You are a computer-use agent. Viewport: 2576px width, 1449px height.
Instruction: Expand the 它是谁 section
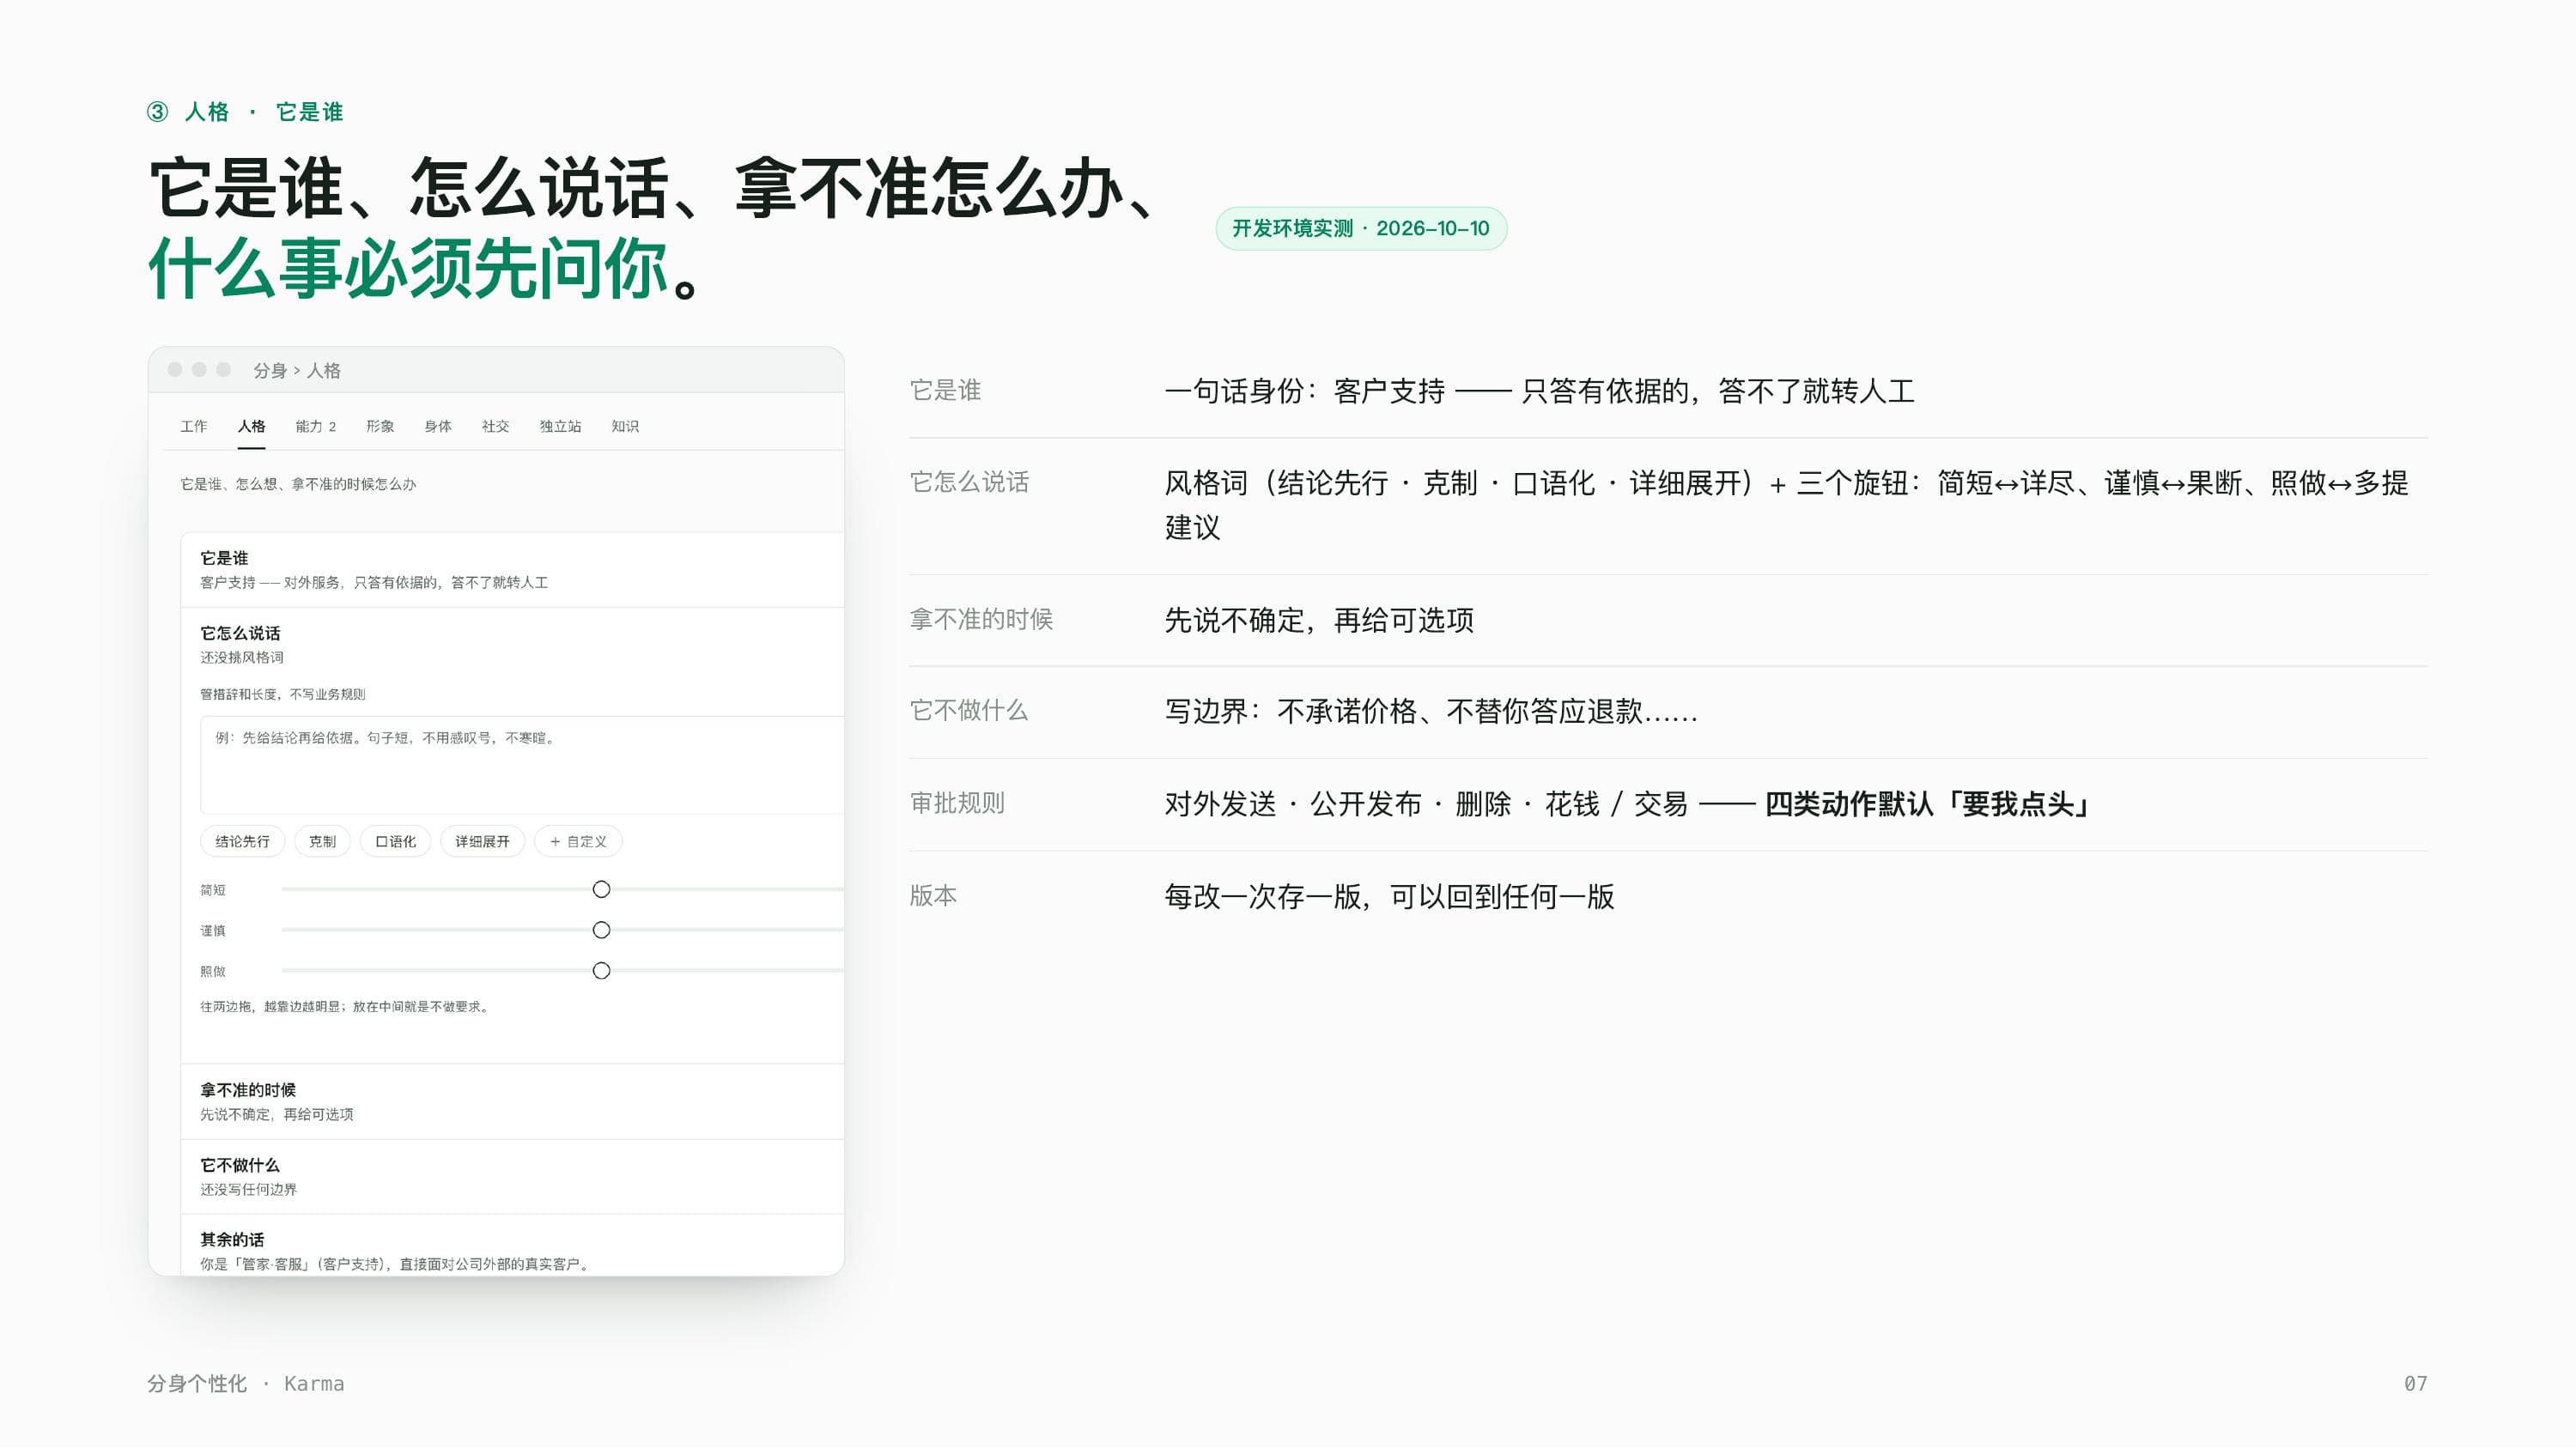point(512,570)
